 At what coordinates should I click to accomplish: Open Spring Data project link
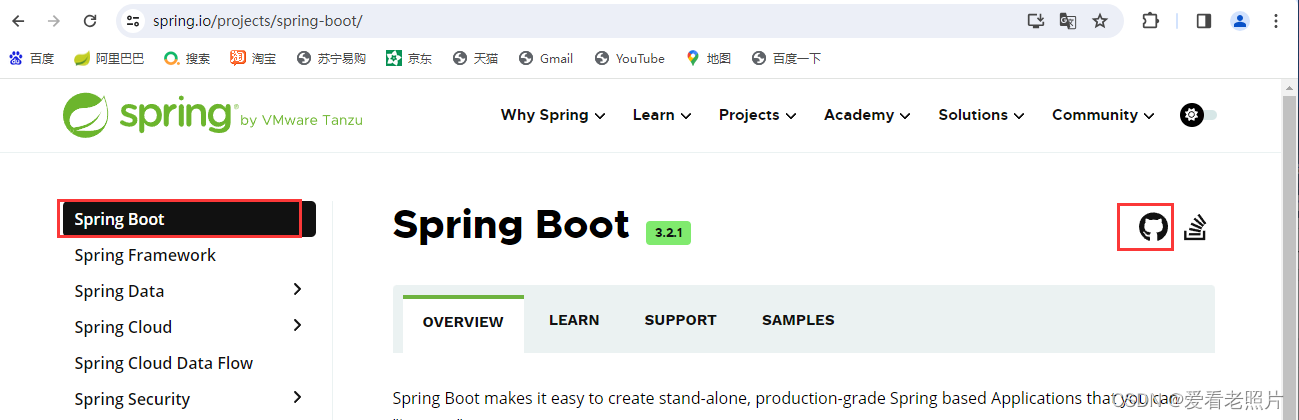pyautogui.click(x=119, y=291)
